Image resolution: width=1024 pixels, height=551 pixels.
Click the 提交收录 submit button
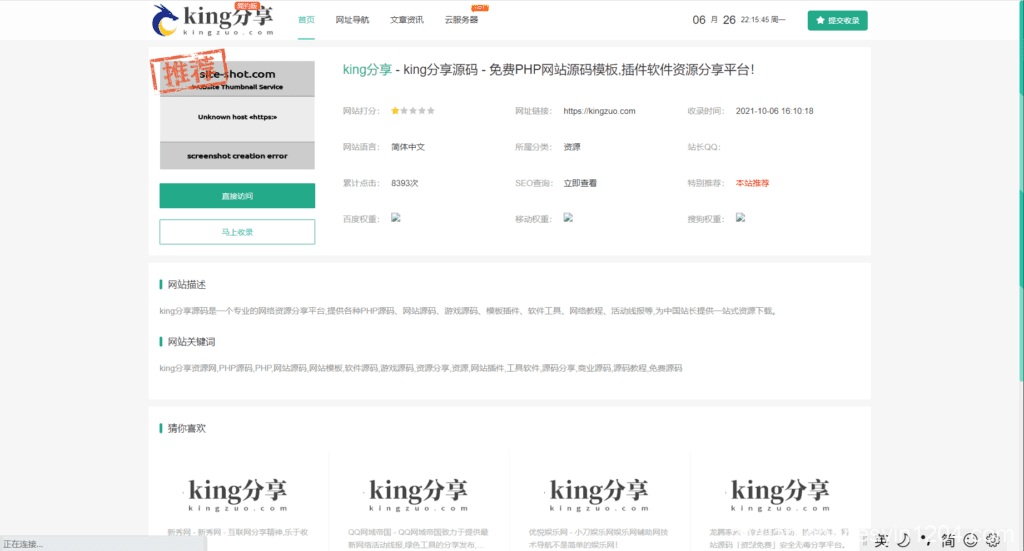click(837, 20)
